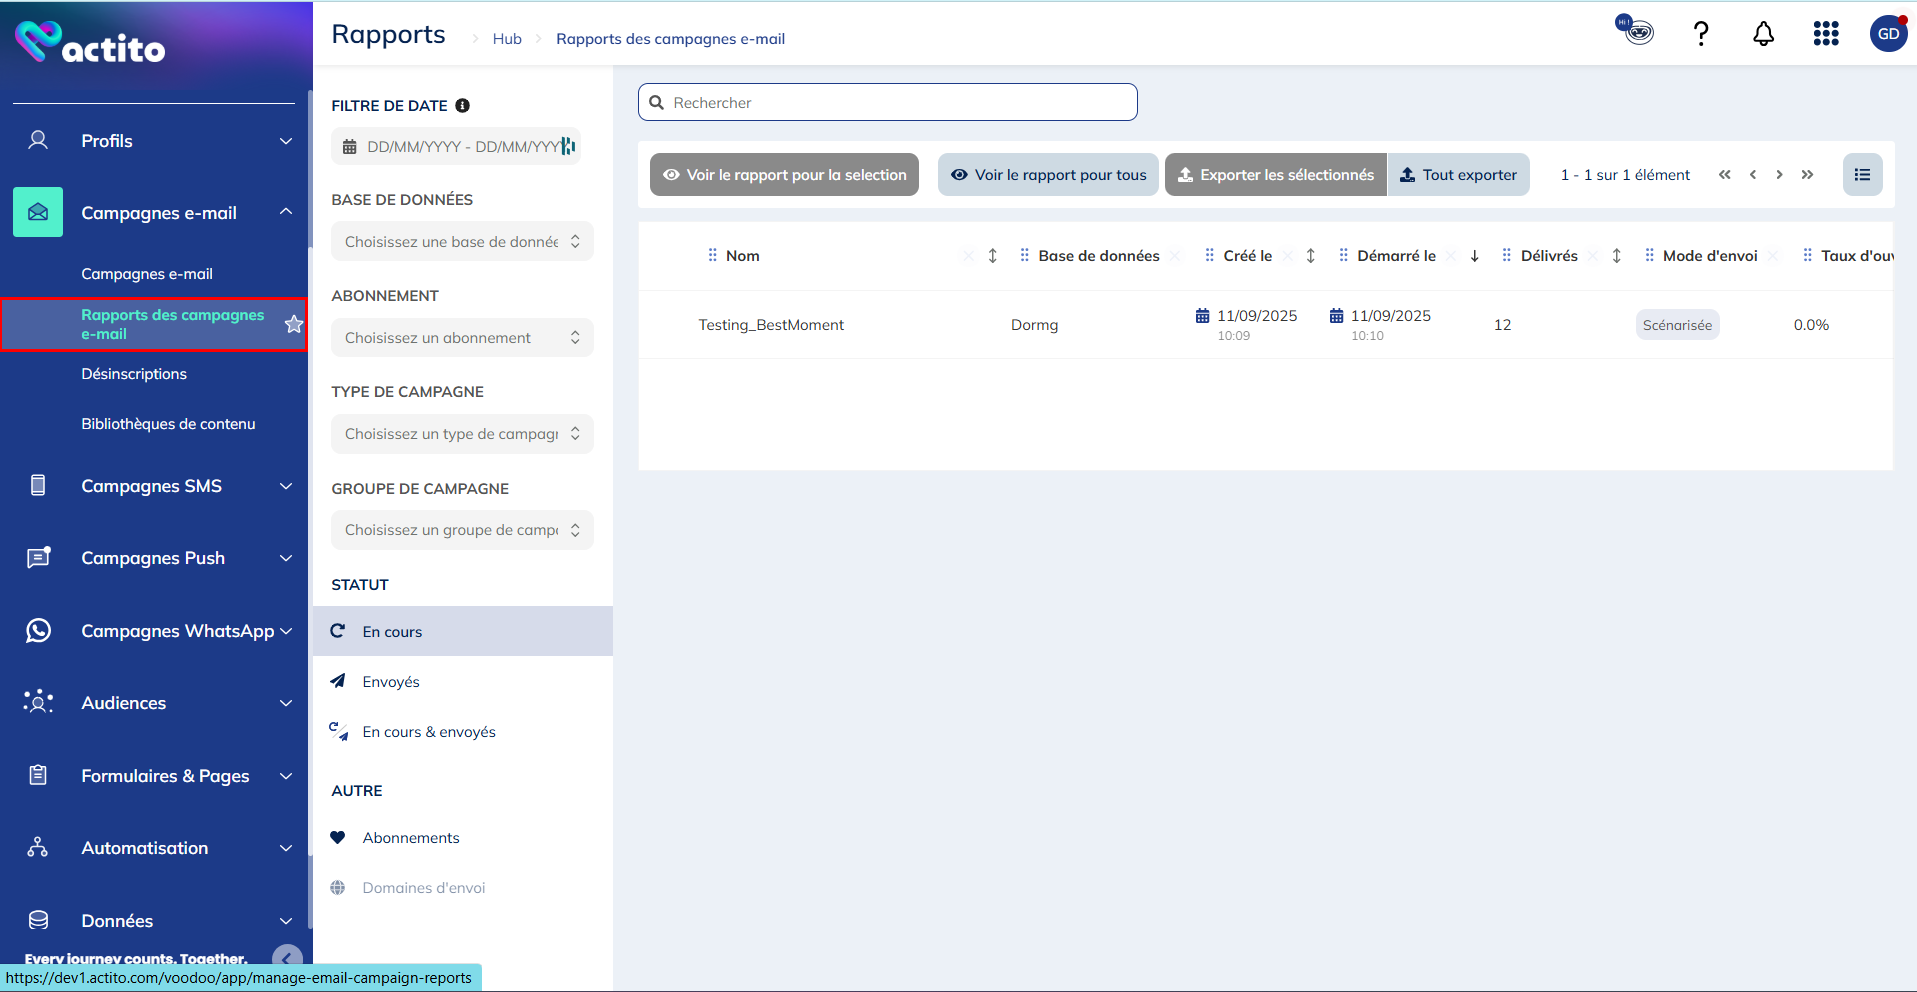The image size is (1917, 992).
Task: Click the Tout exporter button
Action: [x=1458, y=175]
